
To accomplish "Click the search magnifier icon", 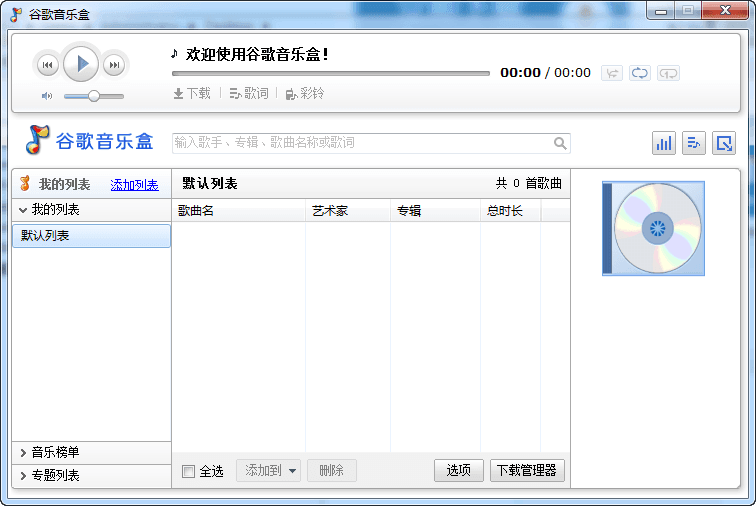I will (561, 143).
